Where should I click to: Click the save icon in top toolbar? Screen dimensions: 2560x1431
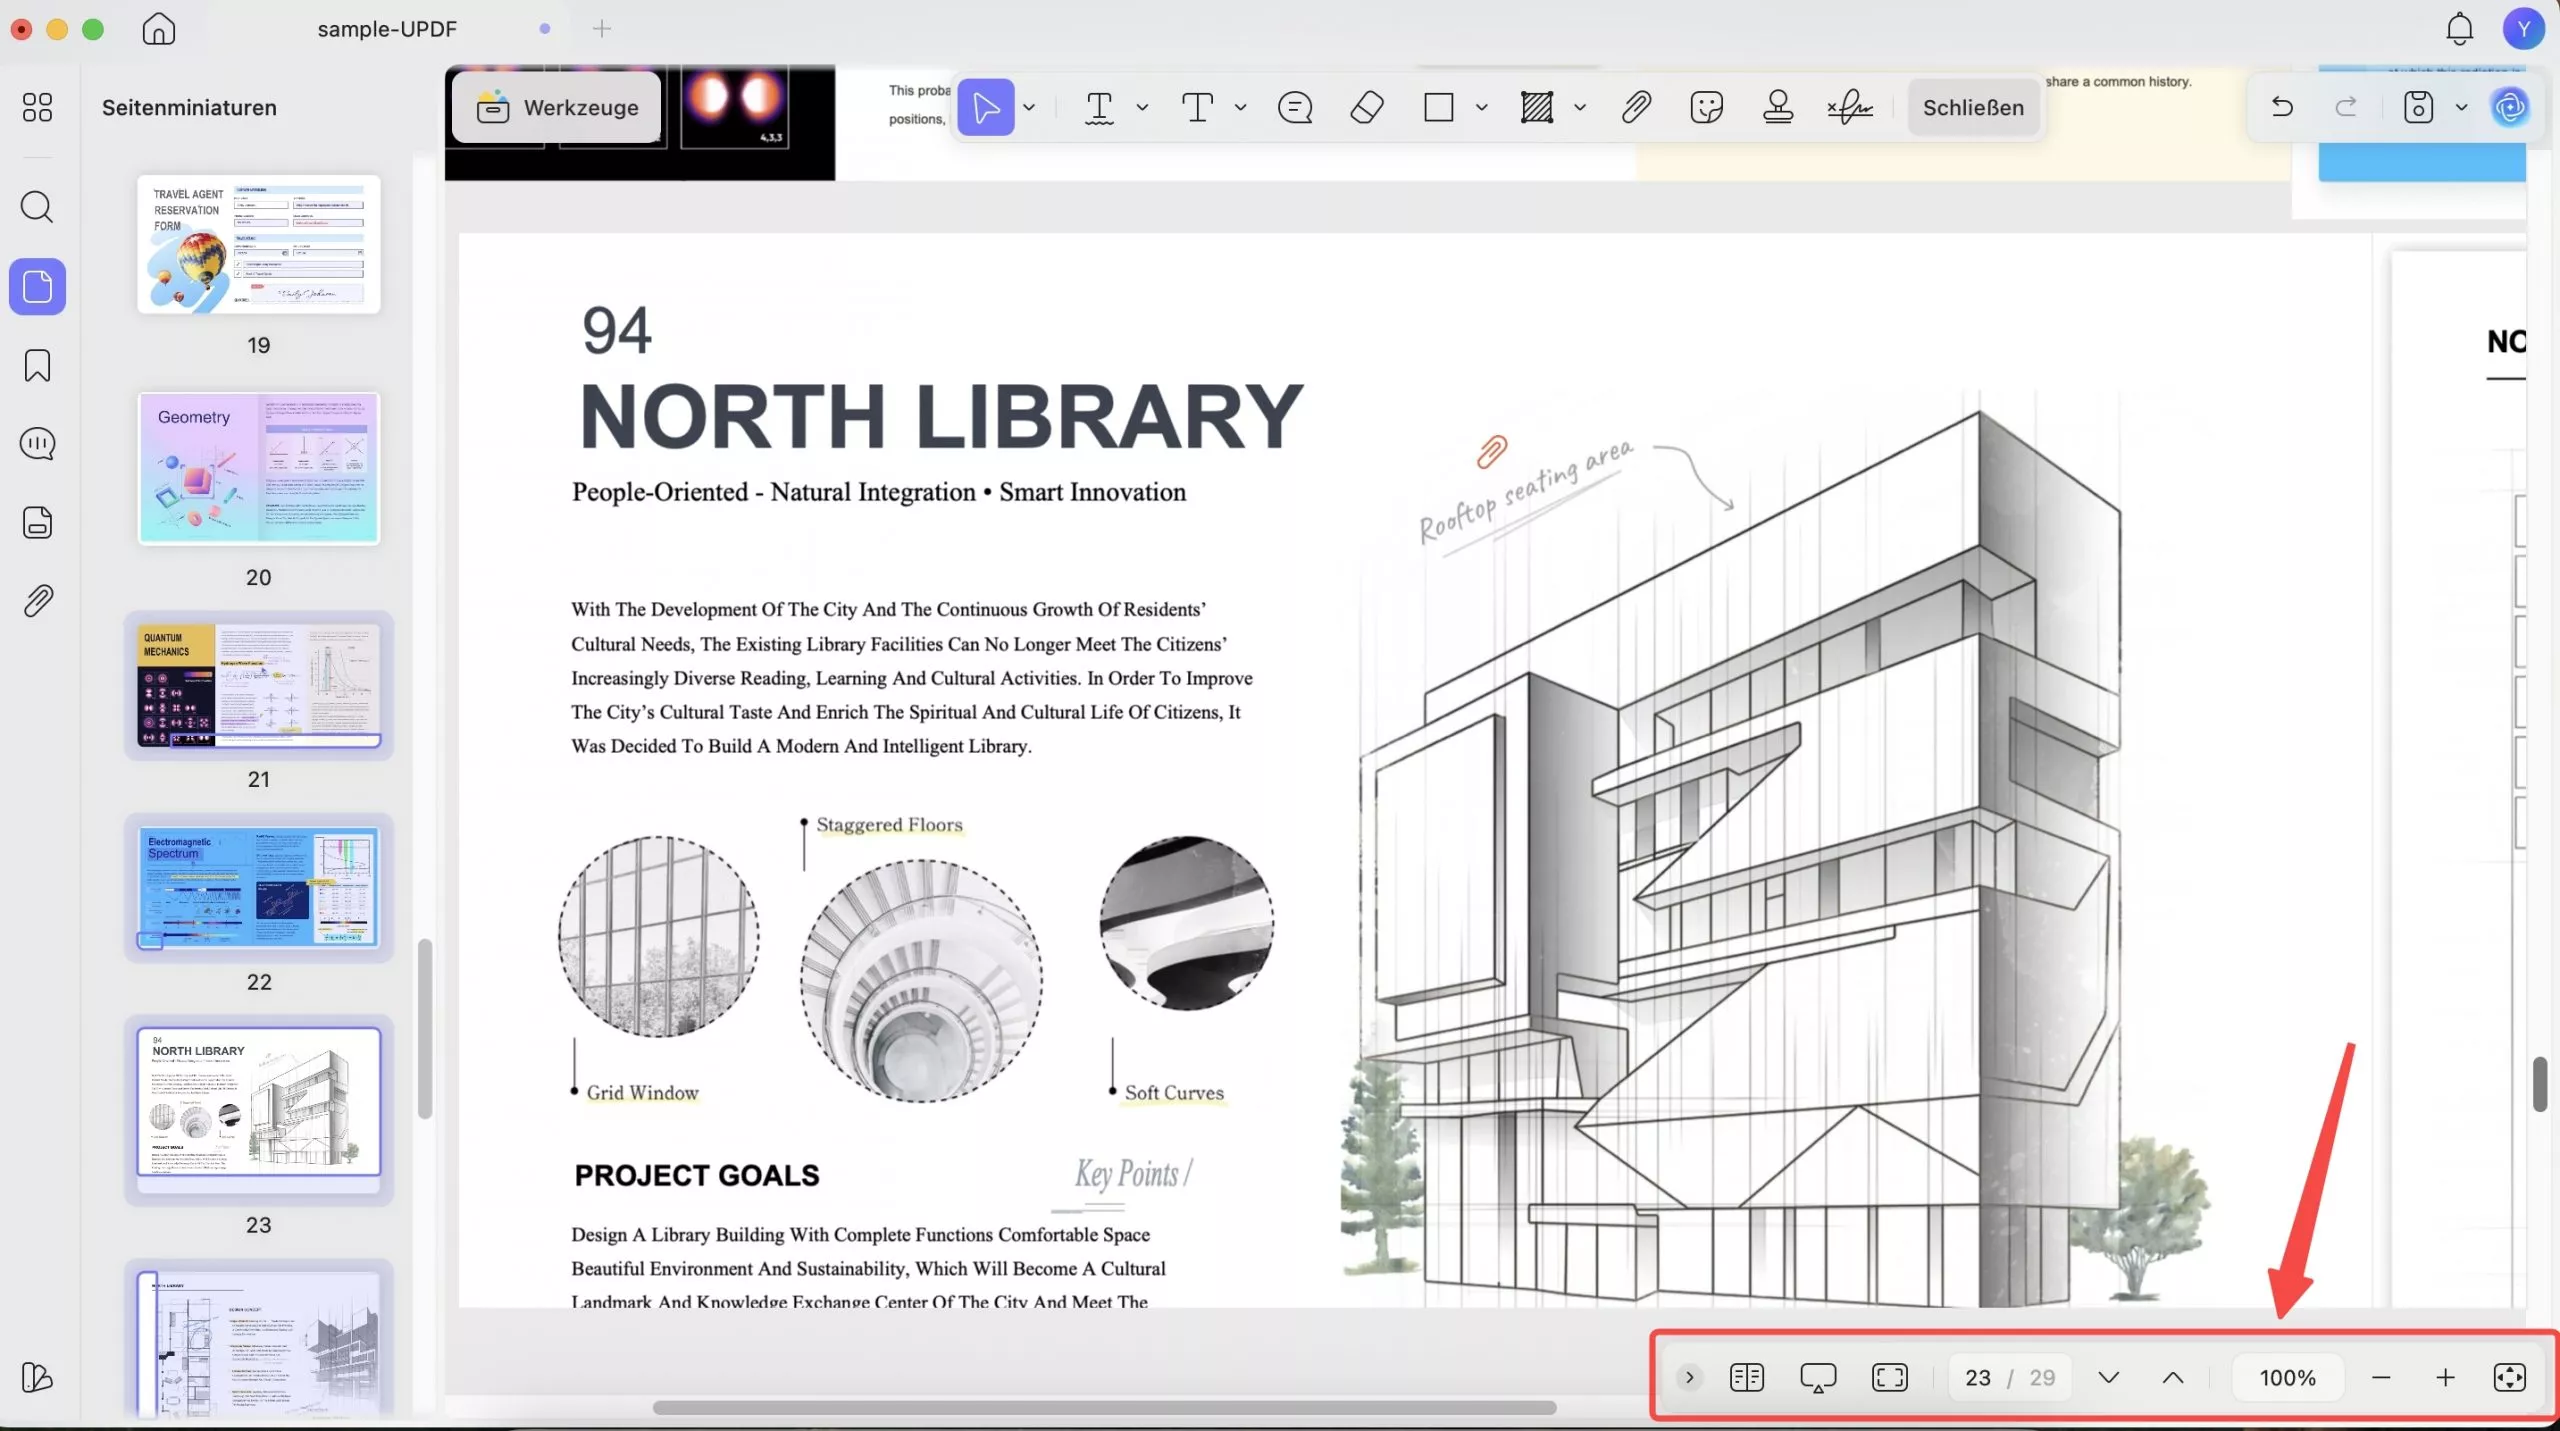click(x=2418, y=107)
